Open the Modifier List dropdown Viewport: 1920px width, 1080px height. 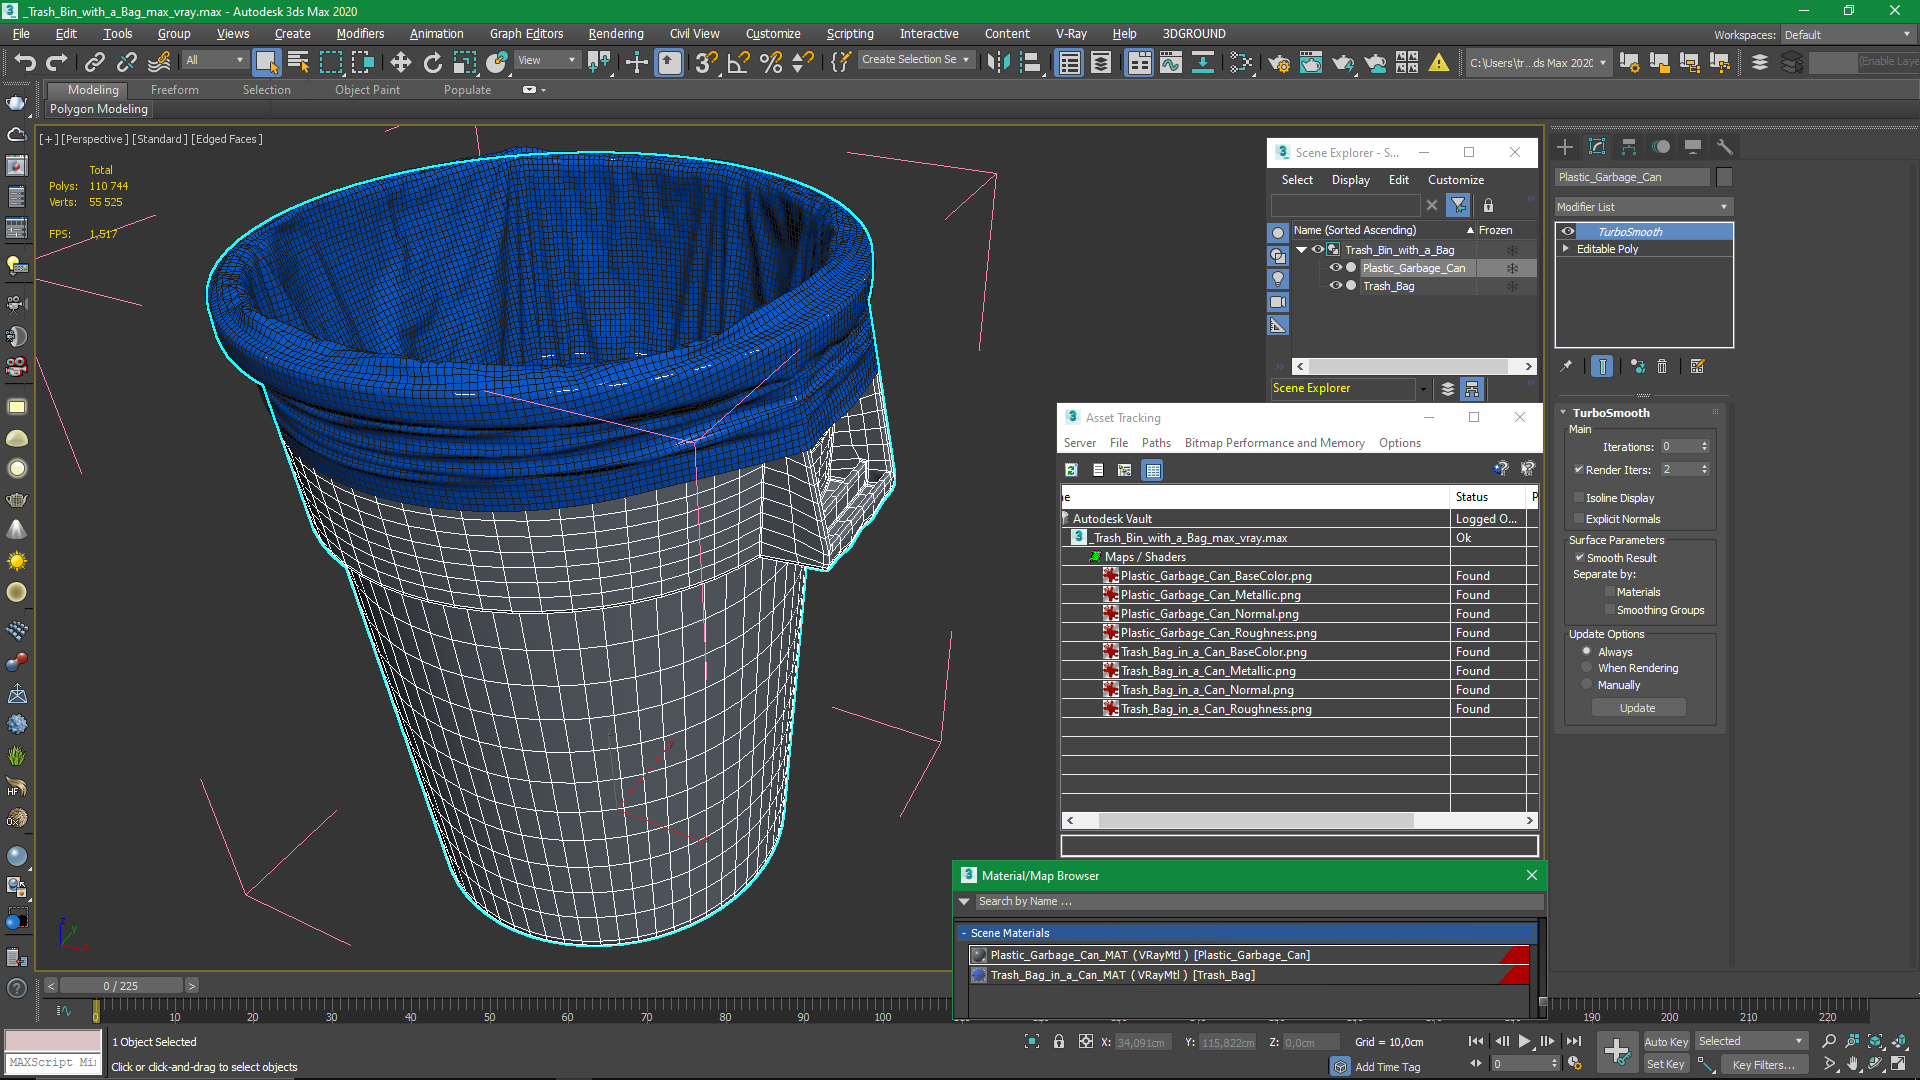[x=1643, y=207]
